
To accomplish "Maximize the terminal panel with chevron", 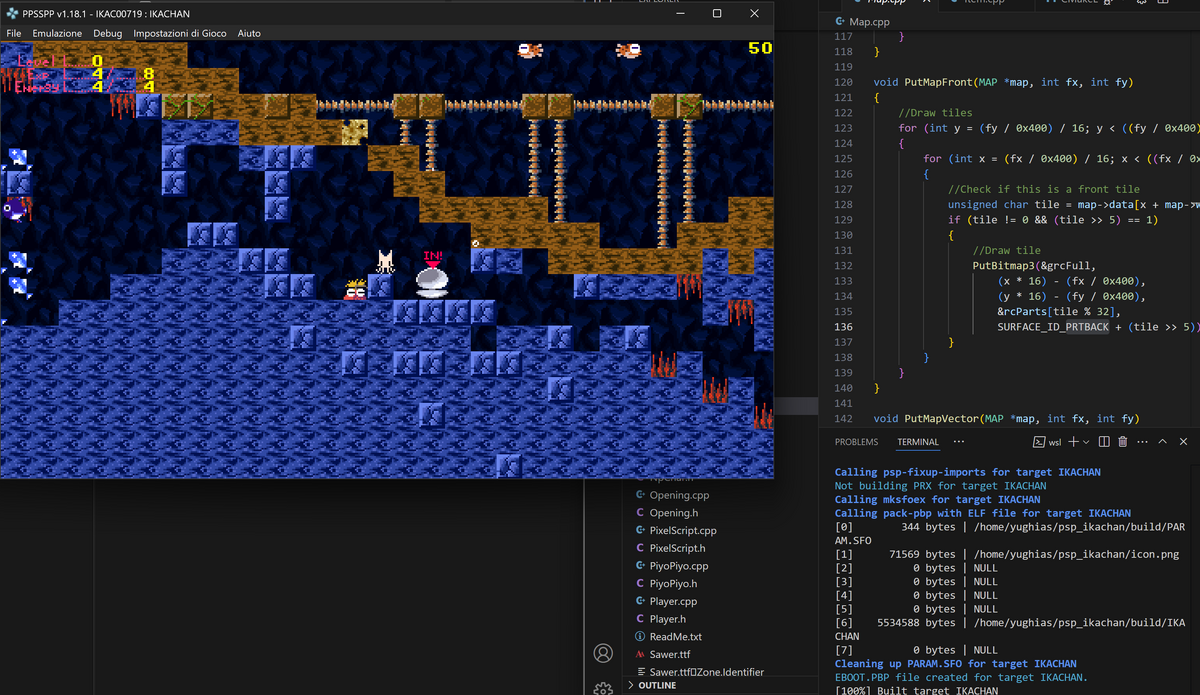I will point(1163,442).
